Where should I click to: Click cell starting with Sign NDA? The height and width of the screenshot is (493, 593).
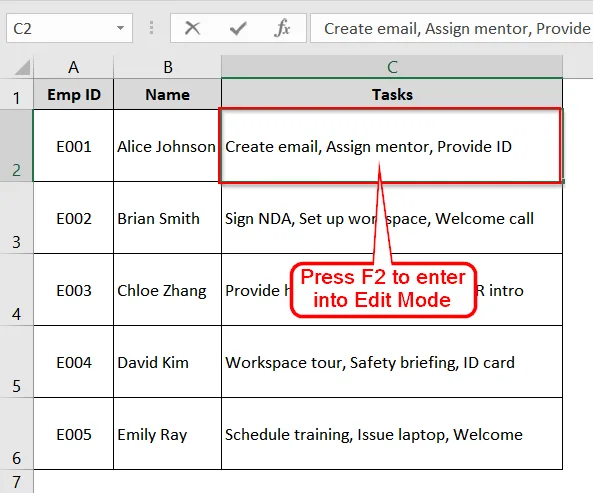(x=392, y=218)
